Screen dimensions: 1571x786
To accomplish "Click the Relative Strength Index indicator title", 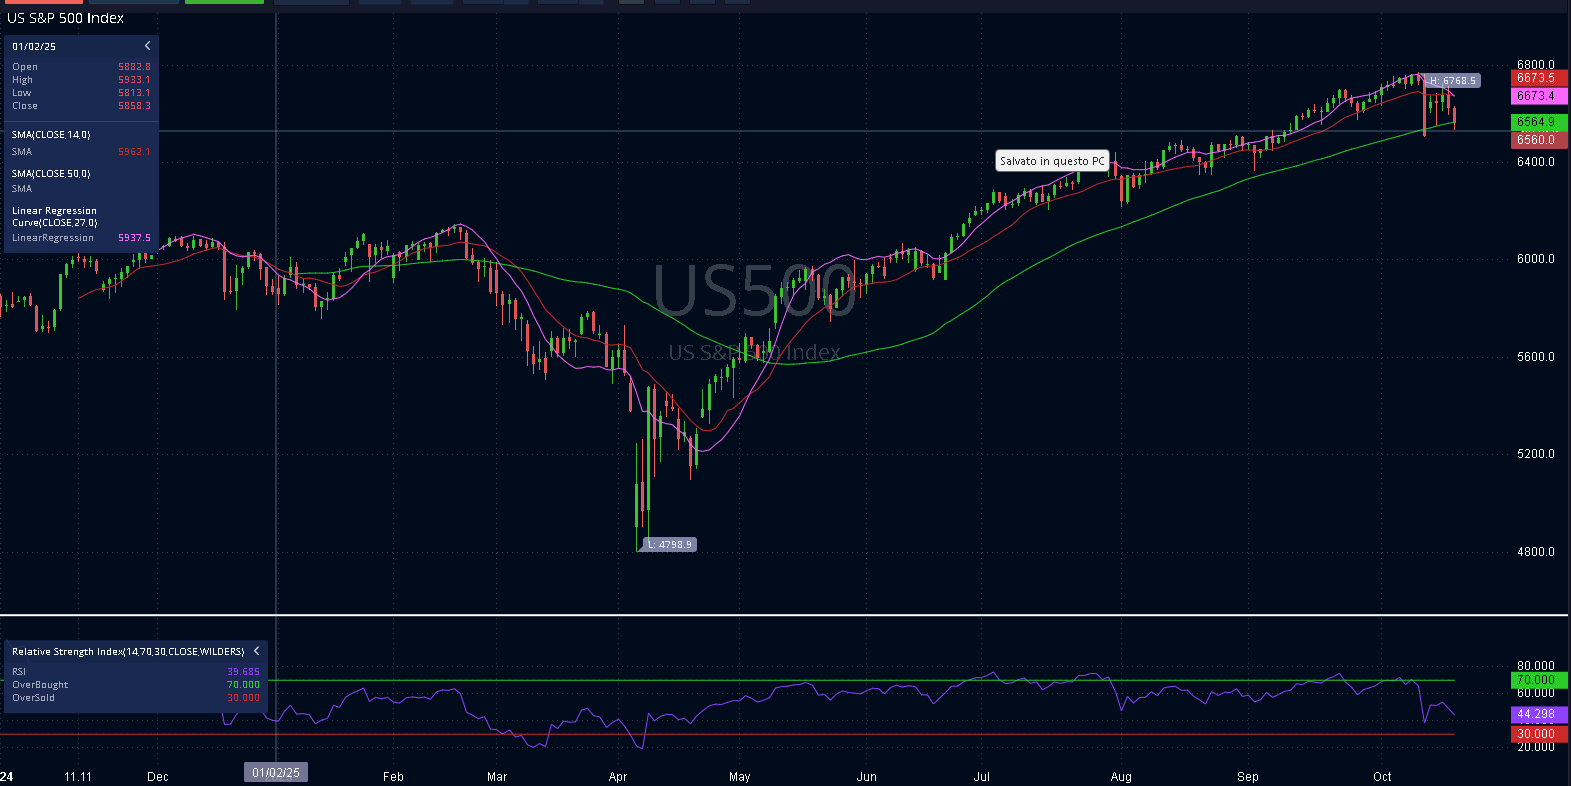I will coord(128,652).
